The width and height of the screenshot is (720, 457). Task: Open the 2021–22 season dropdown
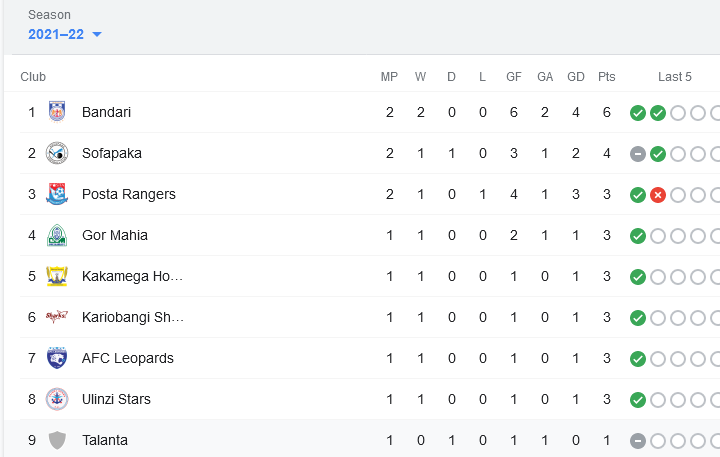(x=65, y=34)
